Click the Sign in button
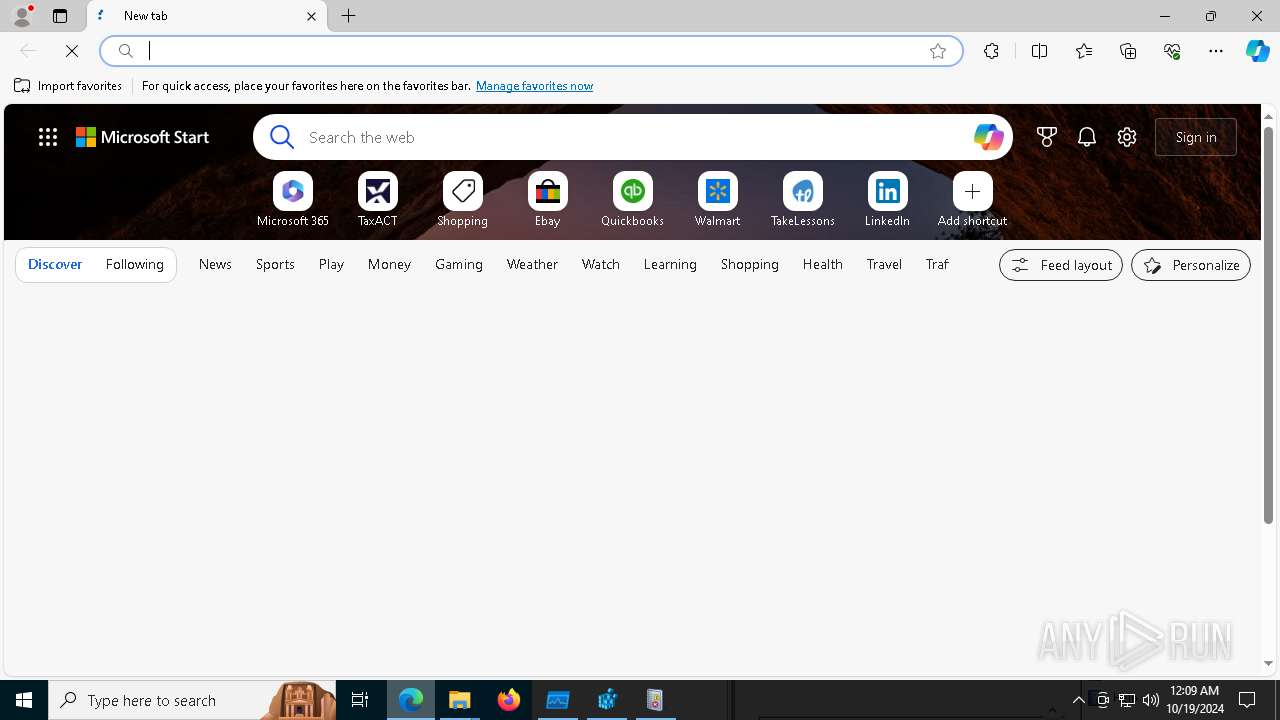The width and height of the screenshot is (1280, 720). [x=1196, y=137]
